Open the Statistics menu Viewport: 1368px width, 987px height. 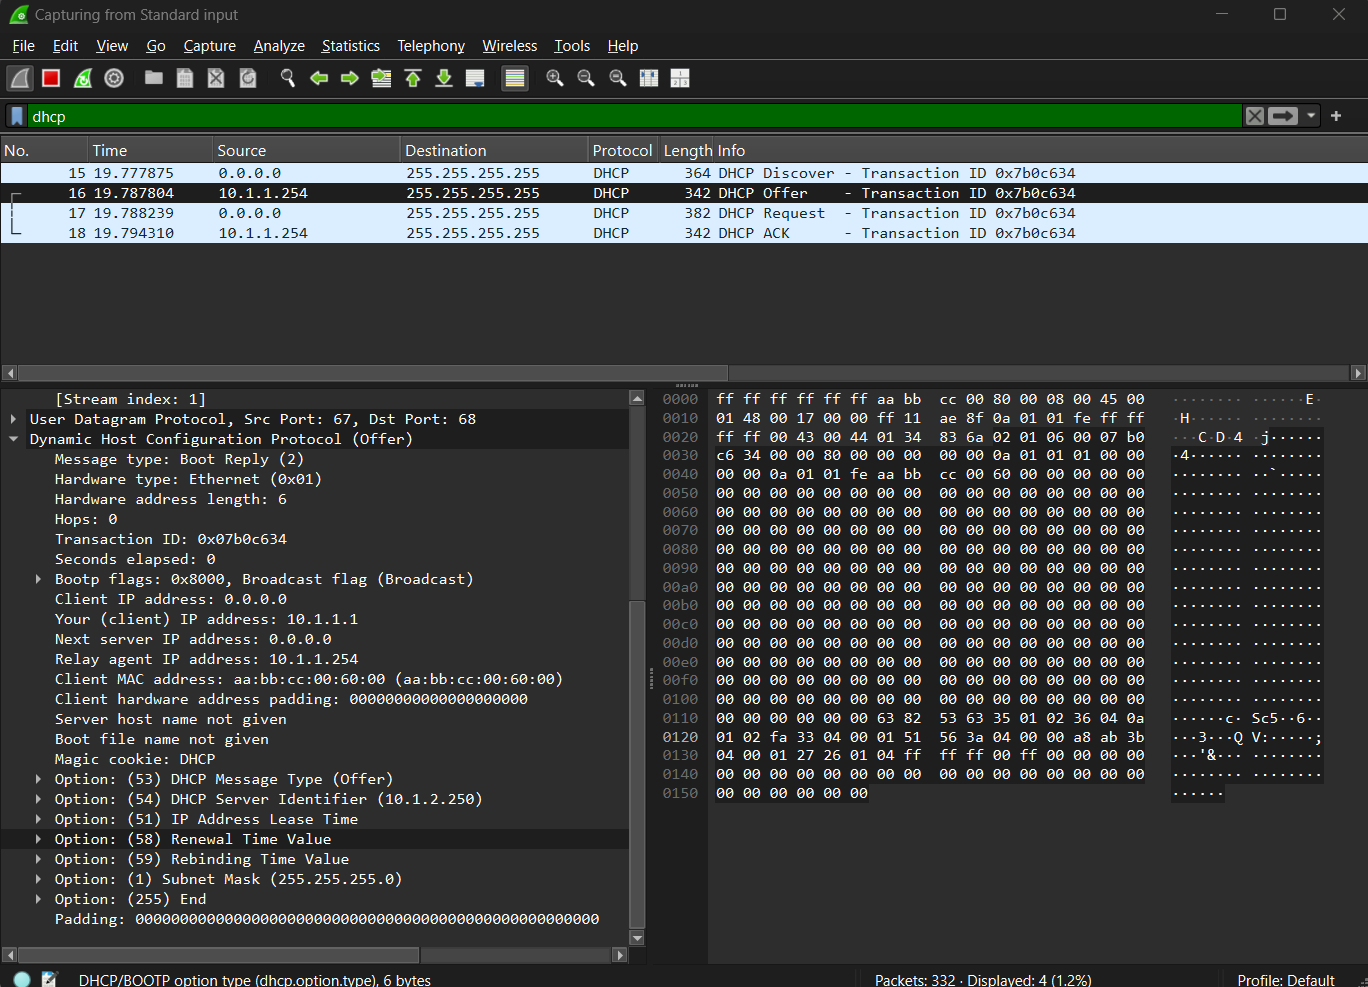coord(350,46)
